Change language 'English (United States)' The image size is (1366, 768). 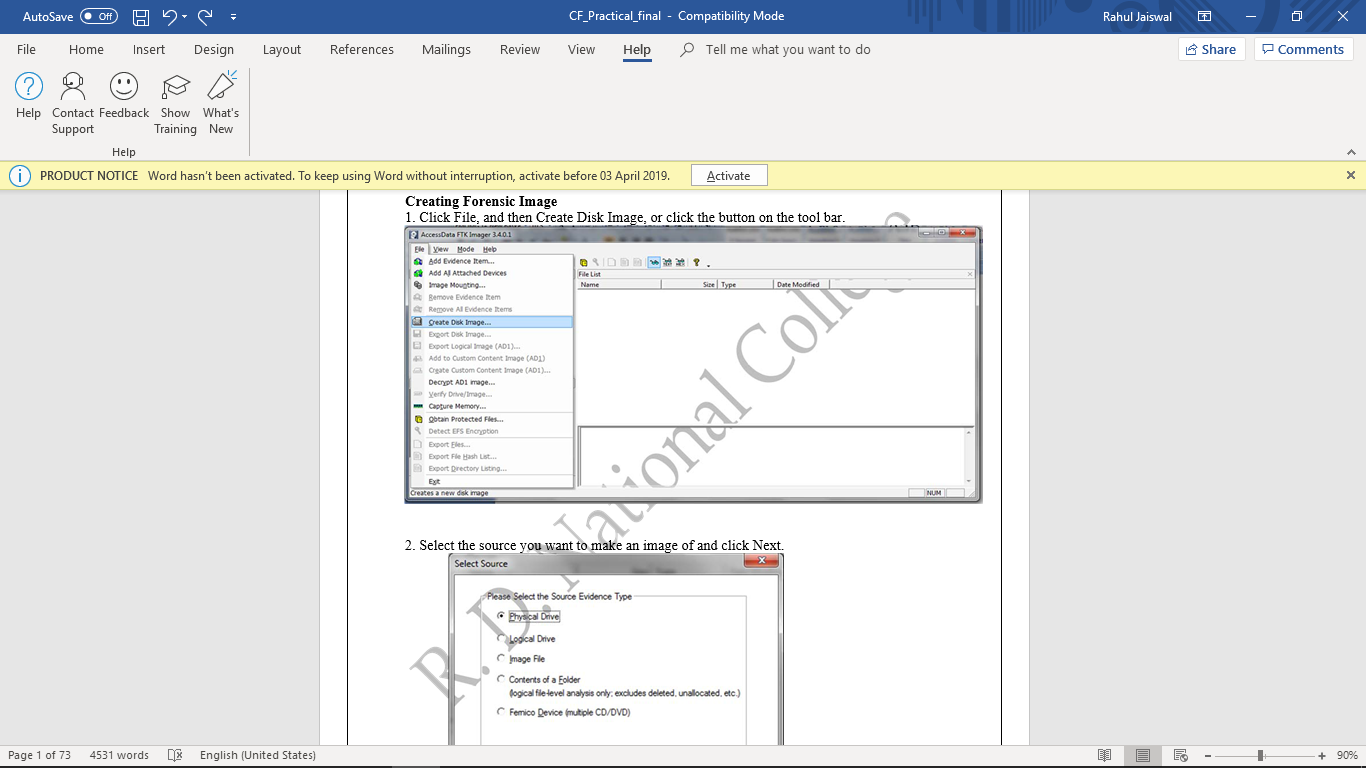tap(258, 755)
